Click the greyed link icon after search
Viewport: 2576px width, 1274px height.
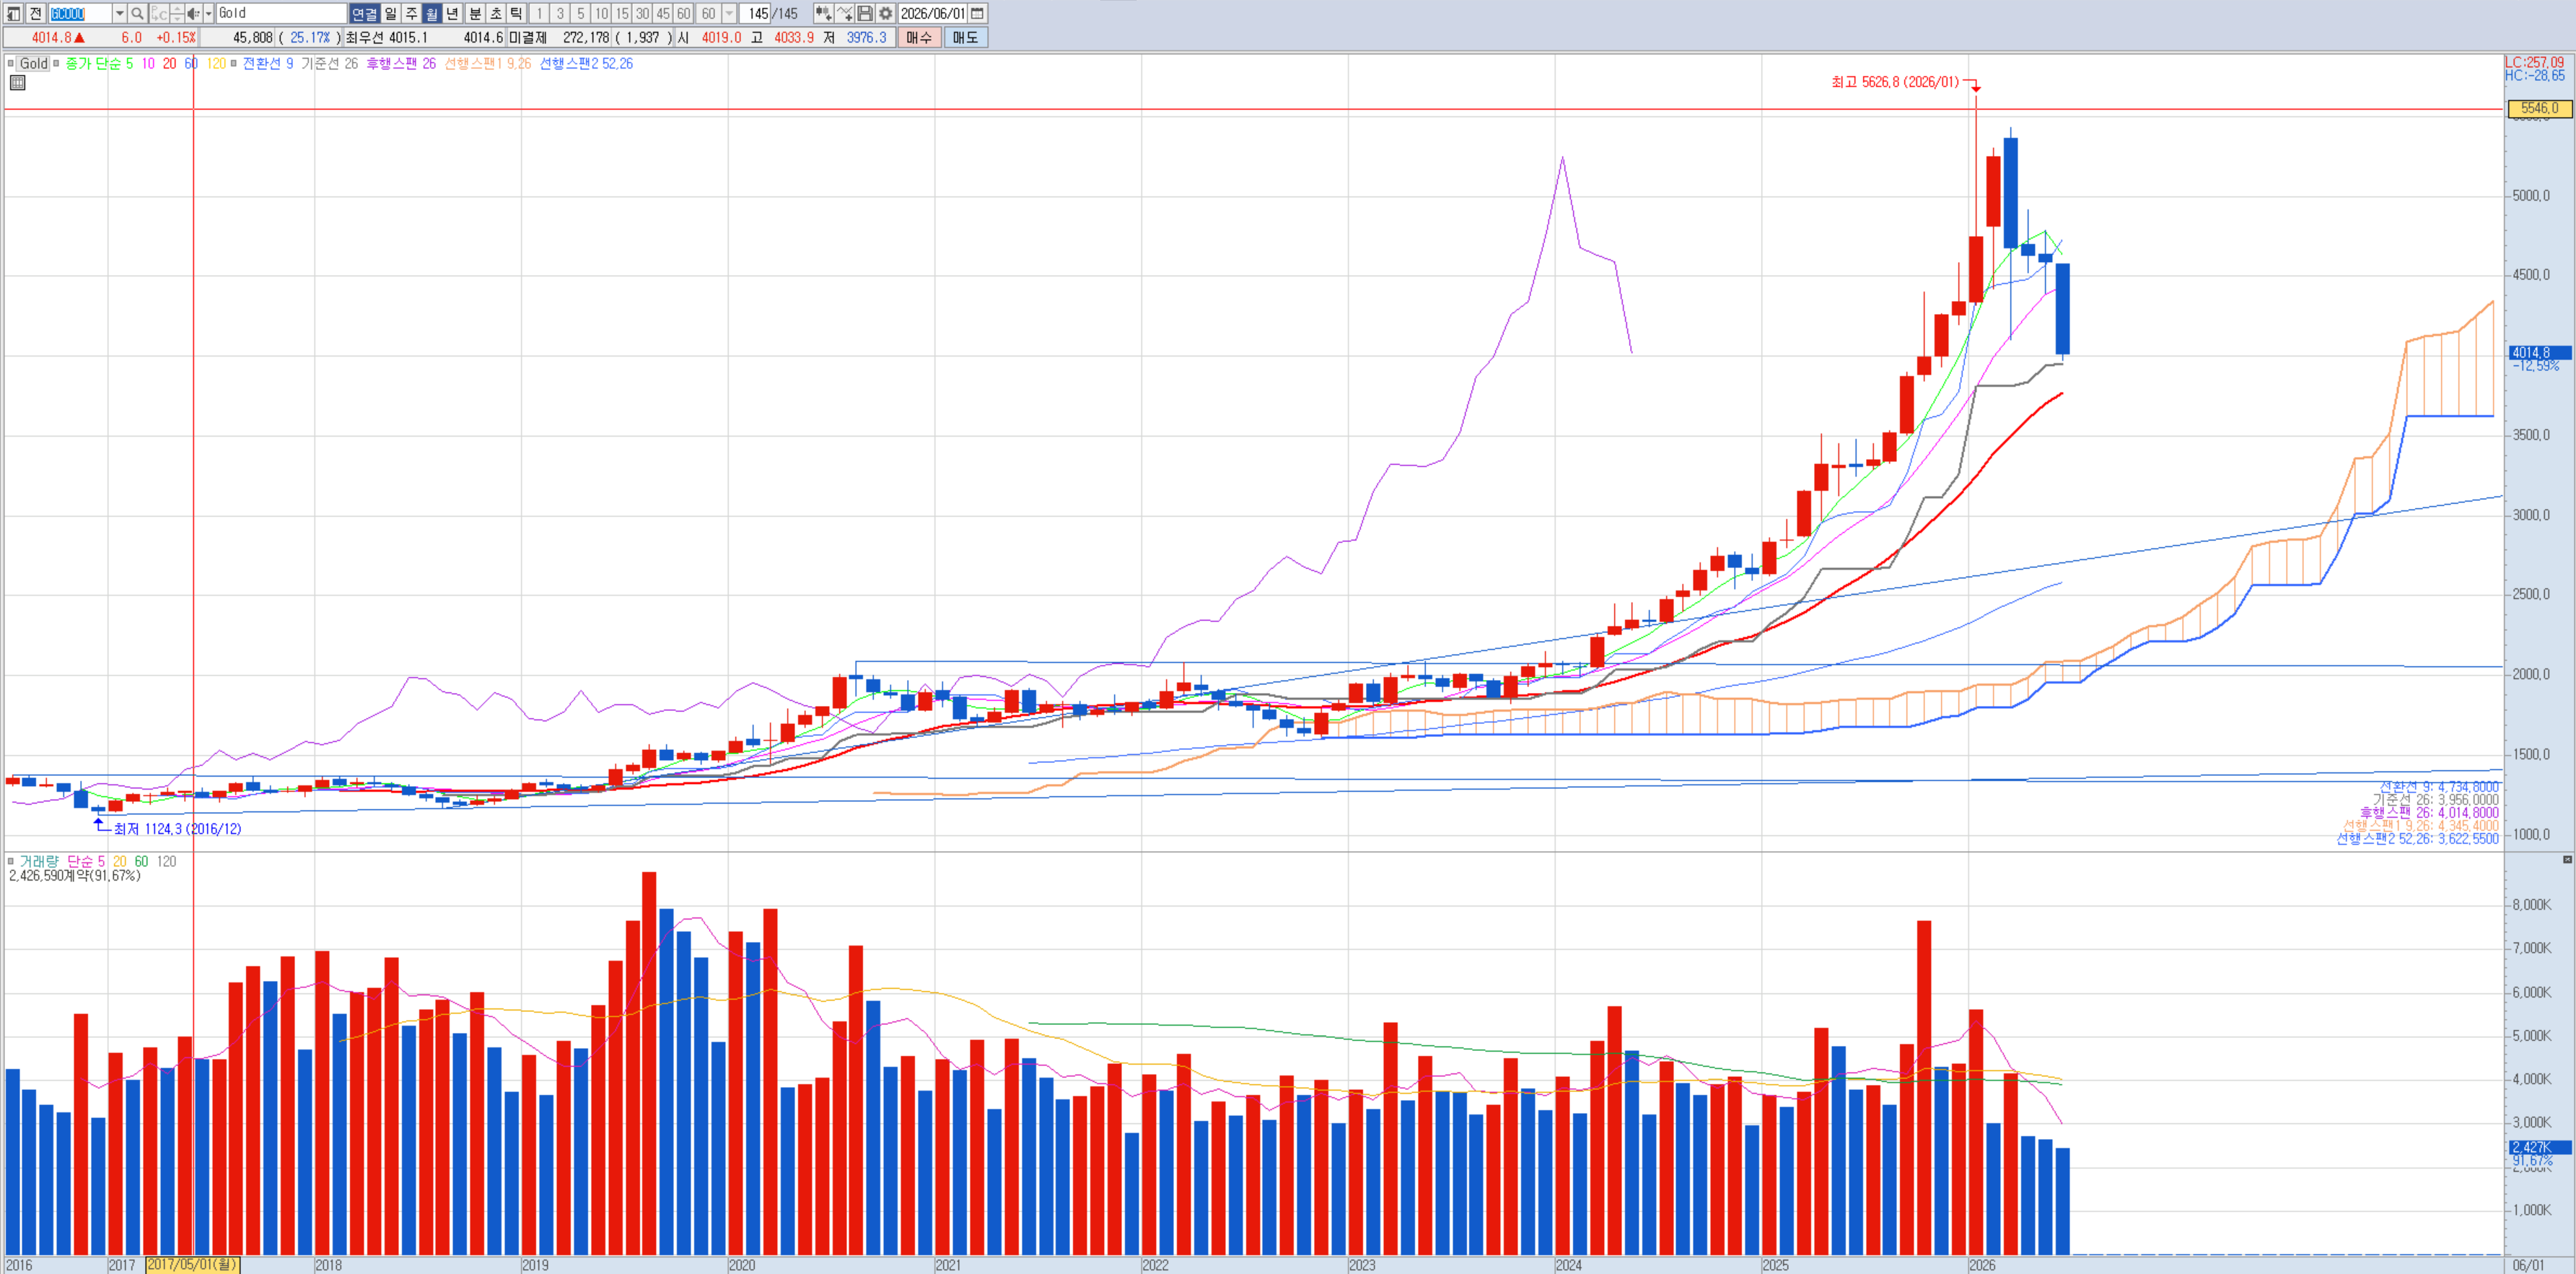coord(158,13)
